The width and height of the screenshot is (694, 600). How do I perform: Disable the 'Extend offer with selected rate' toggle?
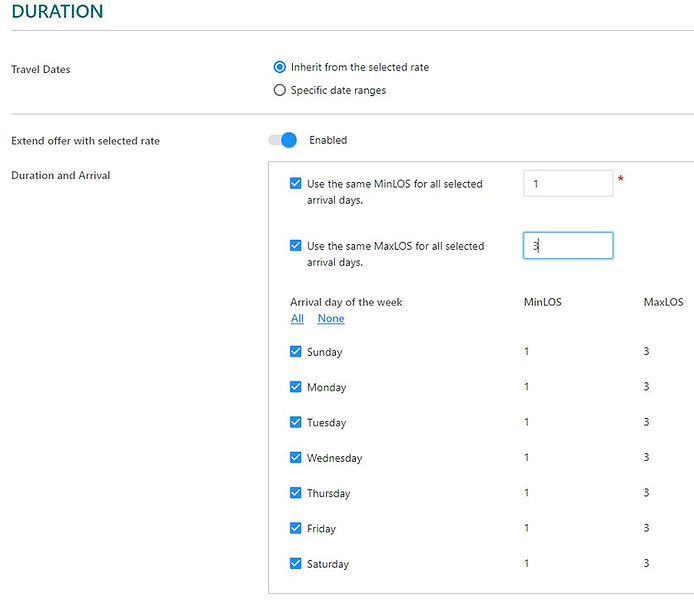(283, 140)
